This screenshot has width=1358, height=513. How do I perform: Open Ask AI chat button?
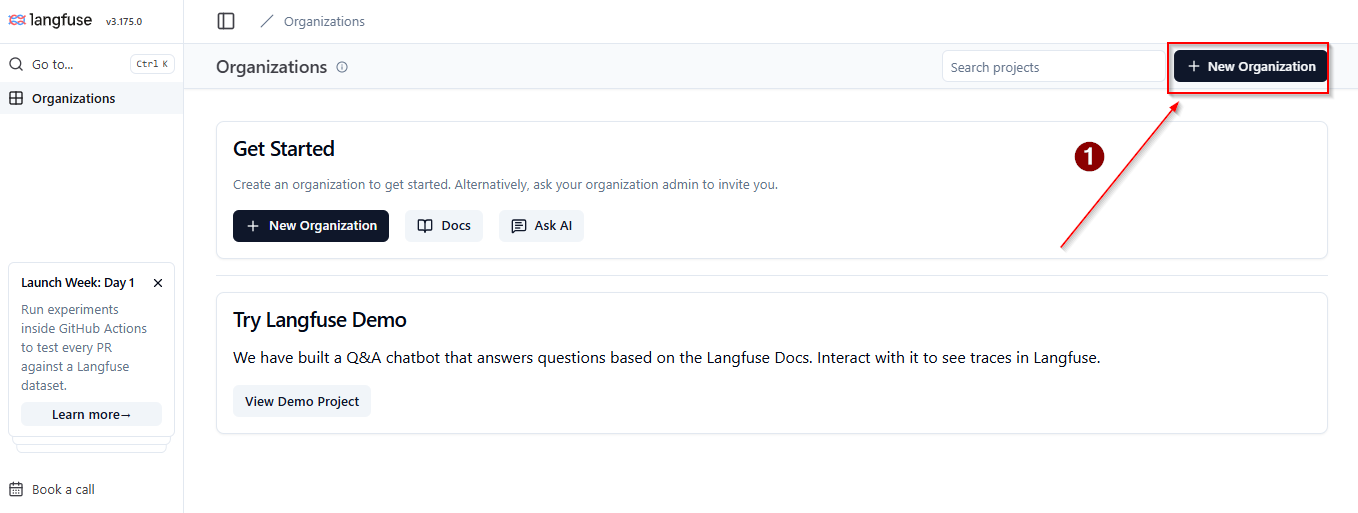tap(541, 226)
